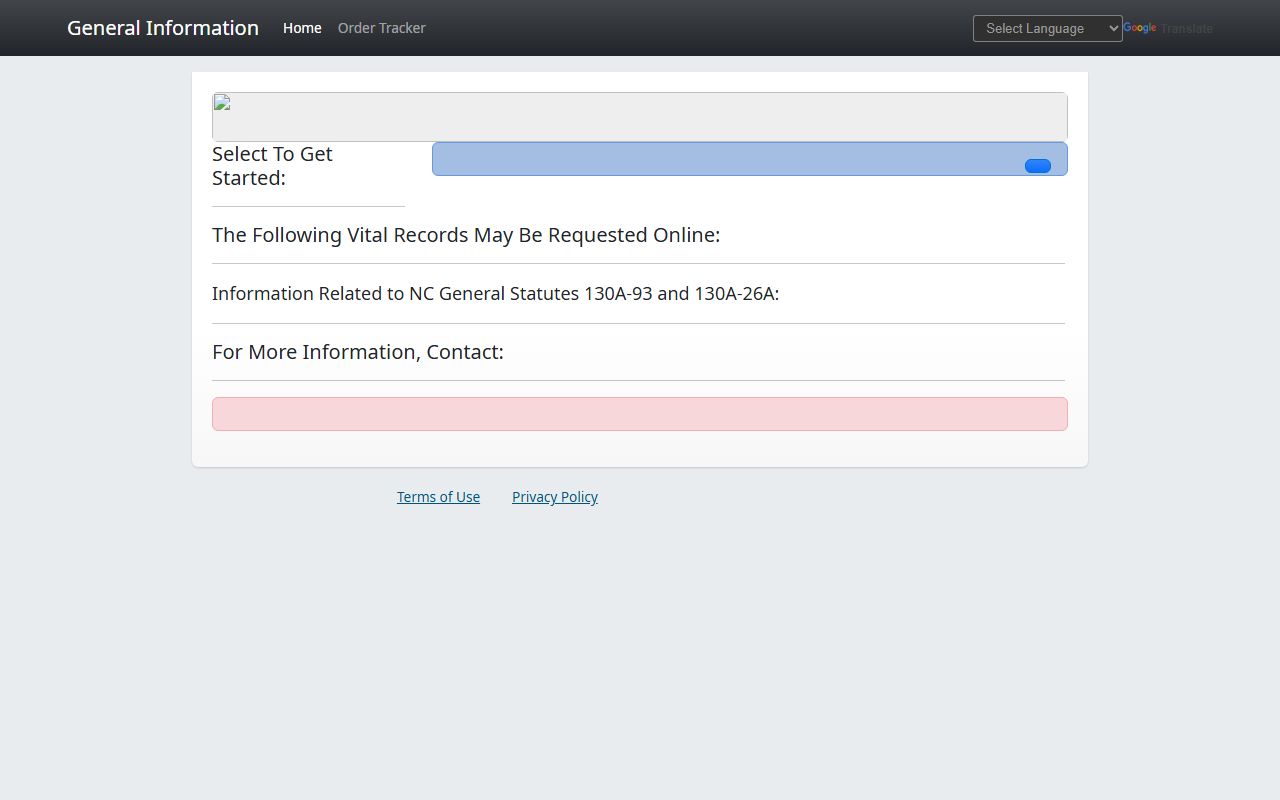Screen dimensions: 1280x800
Task: Click the light blue selection panel
Action: (x=720, y=159)
